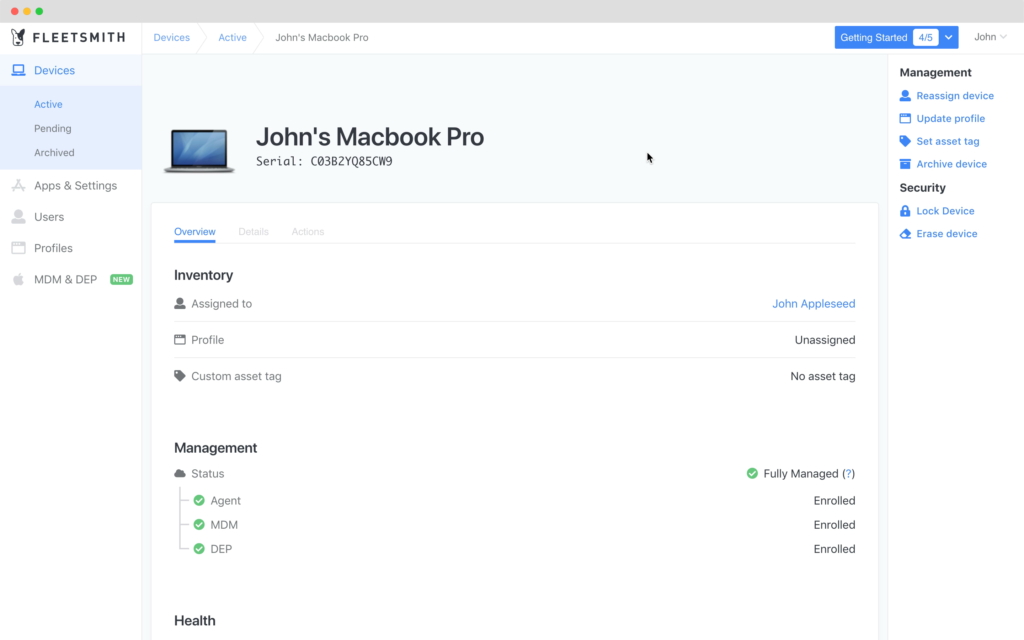The image size is (1024, 640).
Task: Click the FLEETSMITH wordmark text
Action: (x=79, y=37)
